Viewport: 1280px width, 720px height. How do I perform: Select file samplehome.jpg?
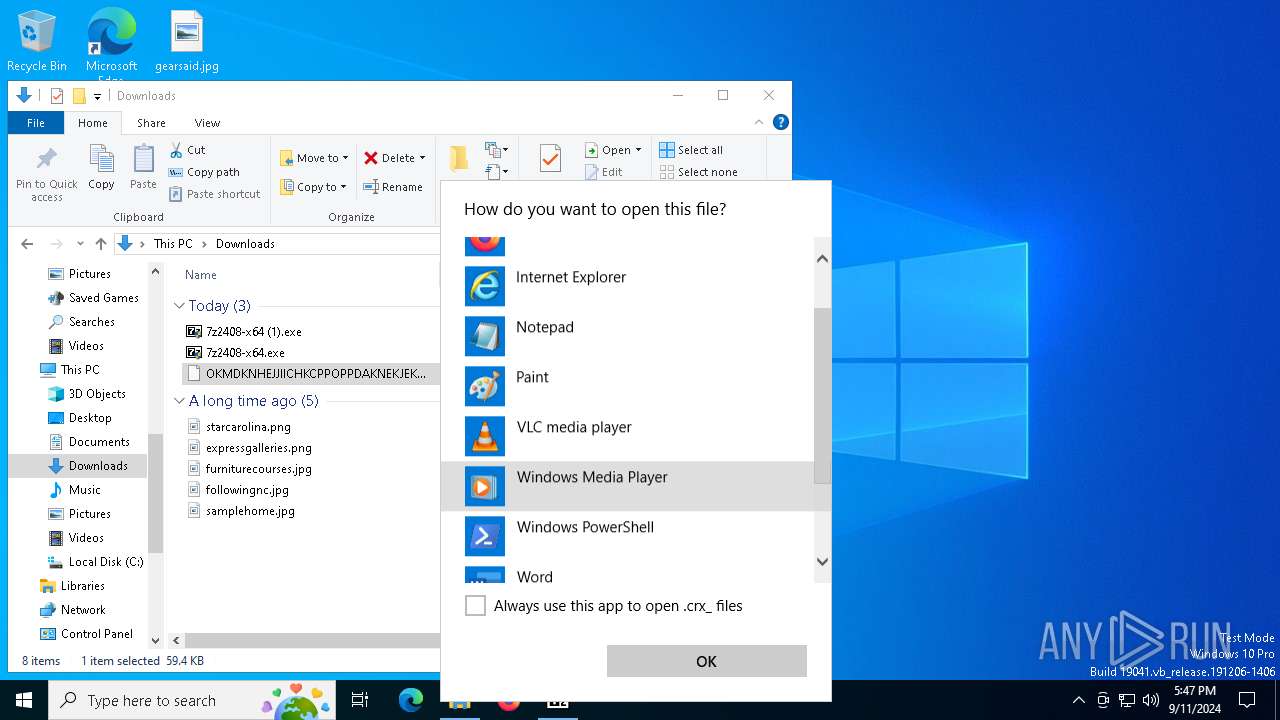coord(250,511)
